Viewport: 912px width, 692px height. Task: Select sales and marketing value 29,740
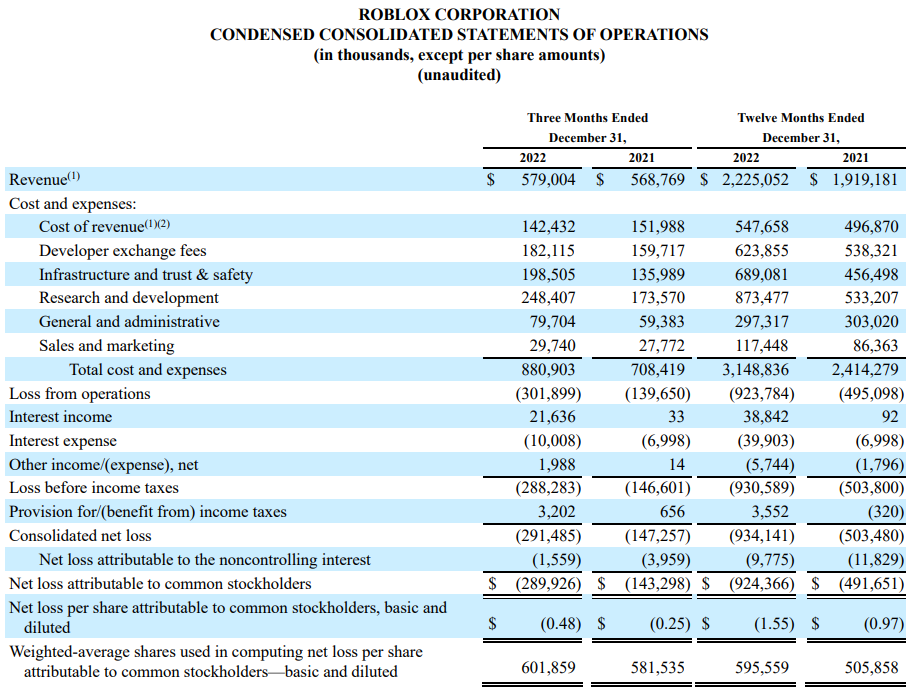tap(552, 345)
